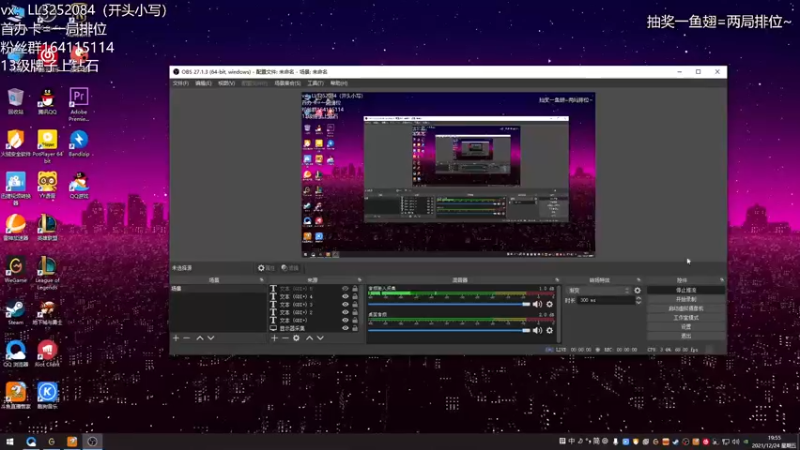Select the 文本 (GDI+) 4 source row
The image size is (800, 450).
click(315, 296)
